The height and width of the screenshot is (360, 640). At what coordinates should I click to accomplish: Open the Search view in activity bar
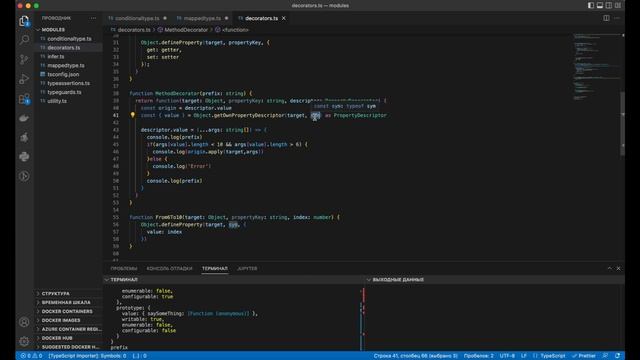point(24,40)
